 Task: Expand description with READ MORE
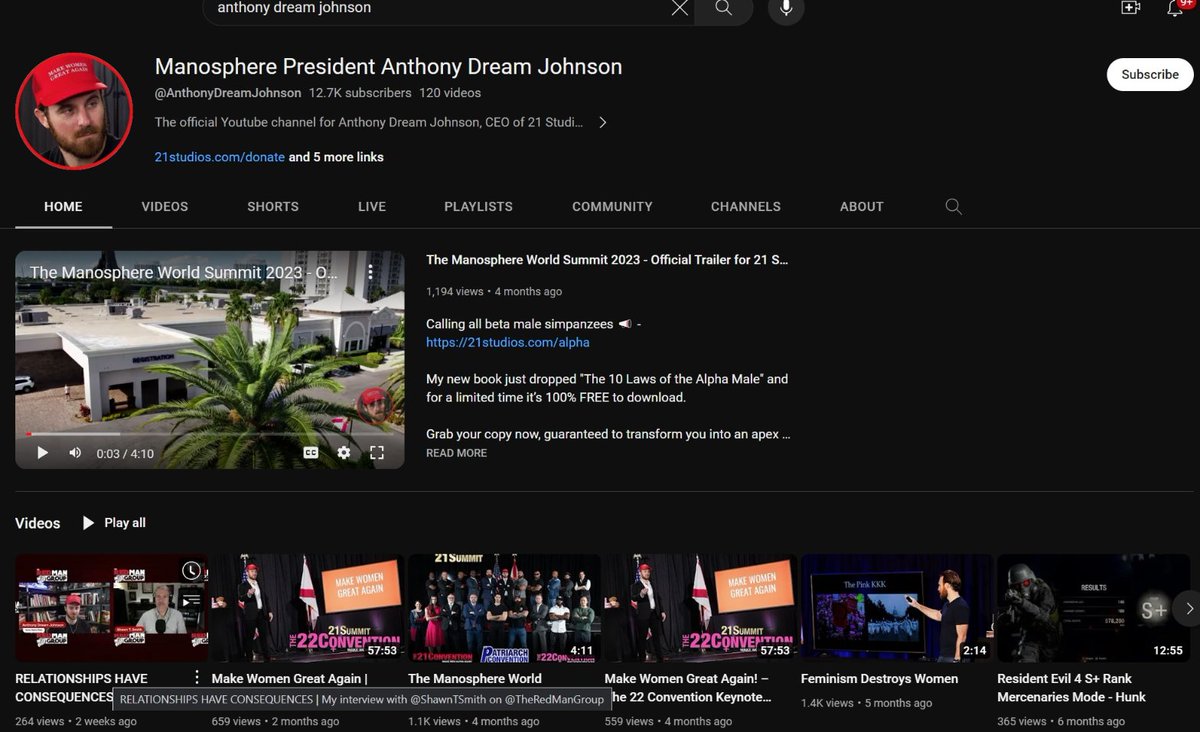coord(456,453)
